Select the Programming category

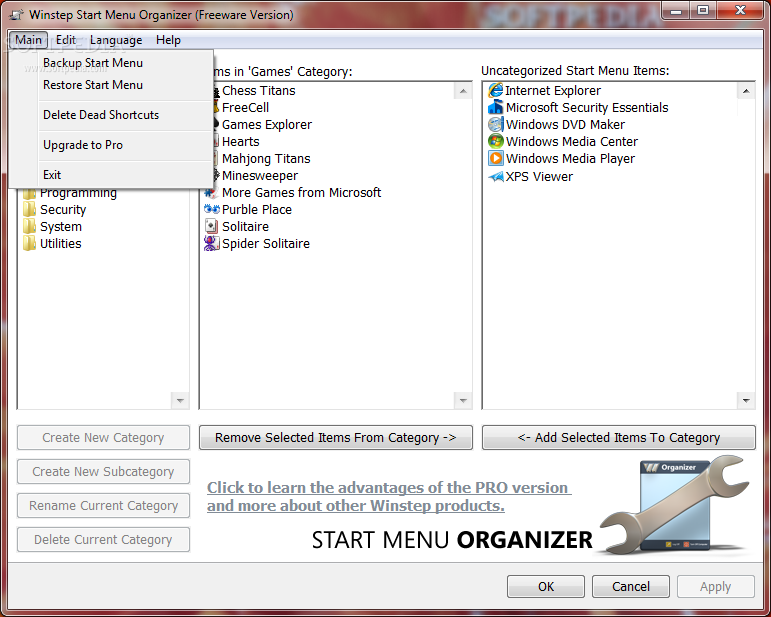[x=79, y=193]
